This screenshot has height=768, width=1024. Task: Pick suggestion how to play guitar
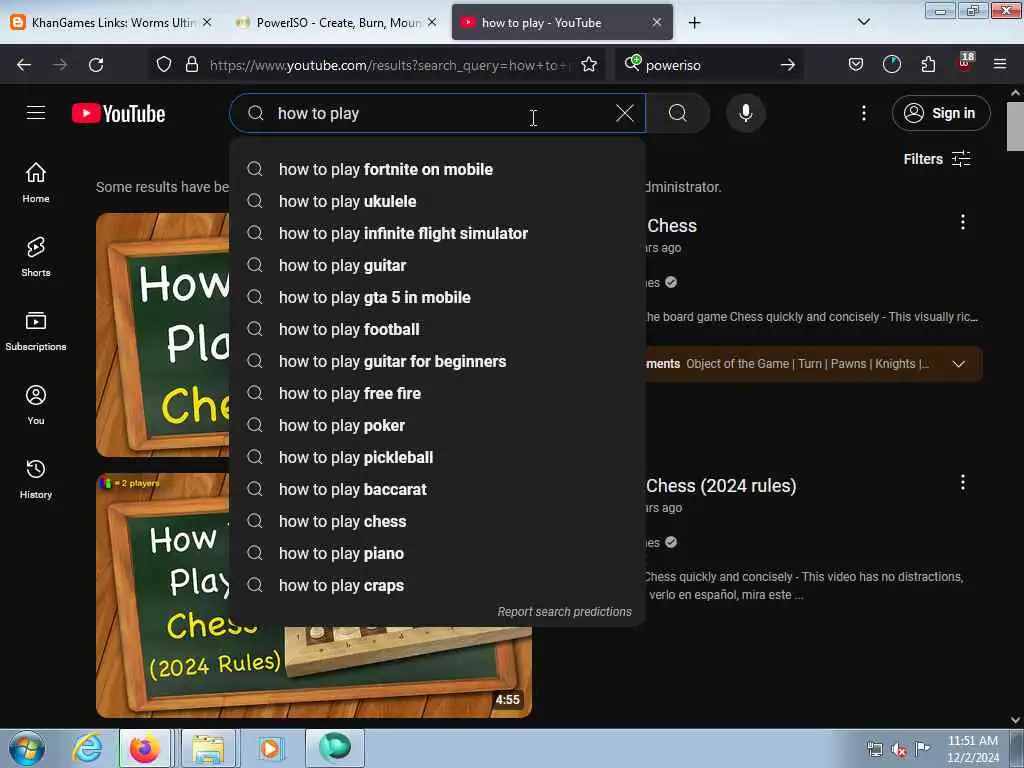coord(438,265)
